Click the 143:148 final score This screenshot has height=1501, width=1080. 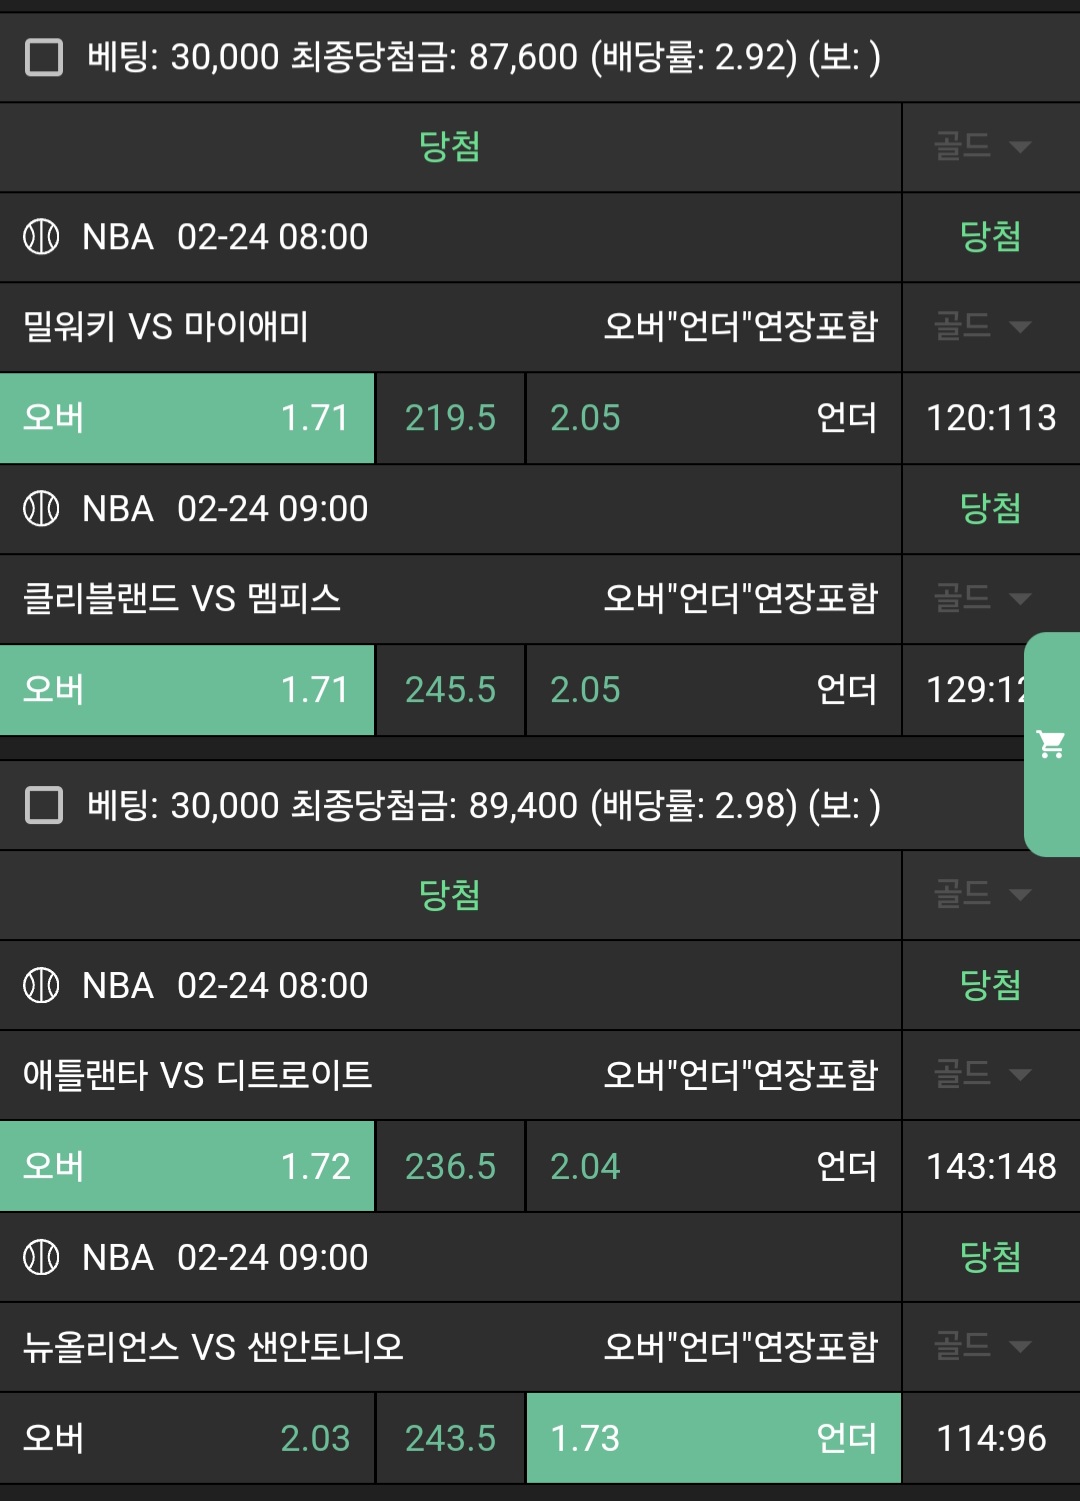pos(991,1166)
